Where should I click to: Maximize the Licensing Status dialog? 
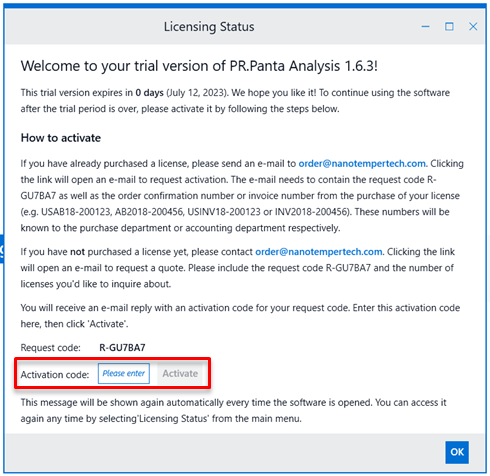(x=449, y=27)
